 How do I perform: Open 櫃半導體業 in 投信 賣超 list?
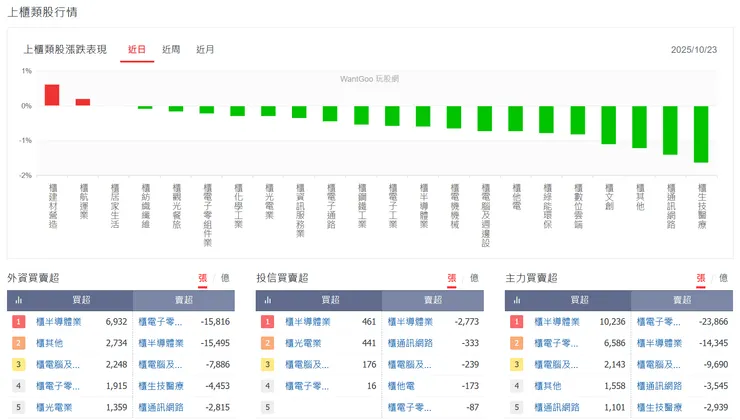click(x=410, y=322)
